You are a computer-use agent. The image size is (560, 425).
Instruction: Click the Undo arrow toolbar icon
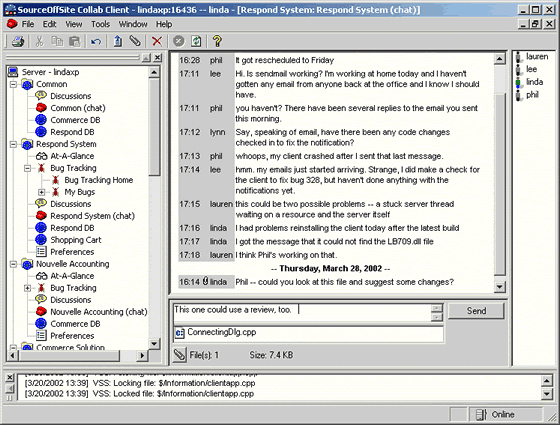pos(96,41)
